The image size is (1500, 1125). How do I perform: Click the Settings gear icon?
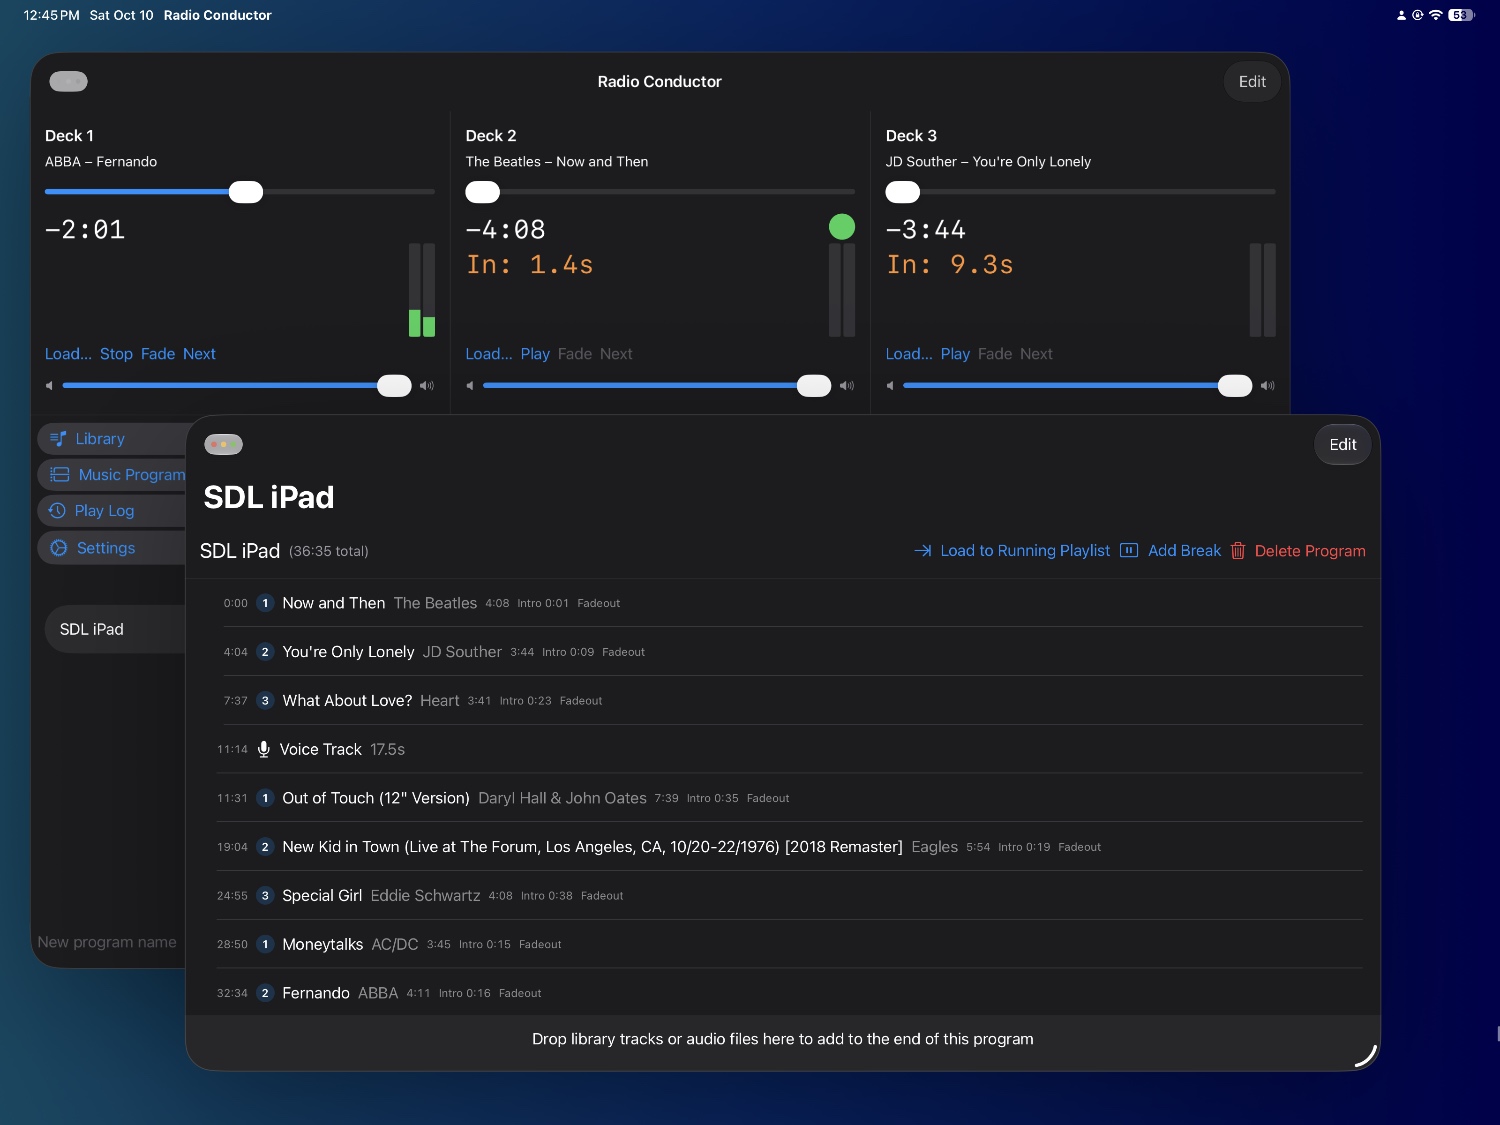click(x=59, y=548)
